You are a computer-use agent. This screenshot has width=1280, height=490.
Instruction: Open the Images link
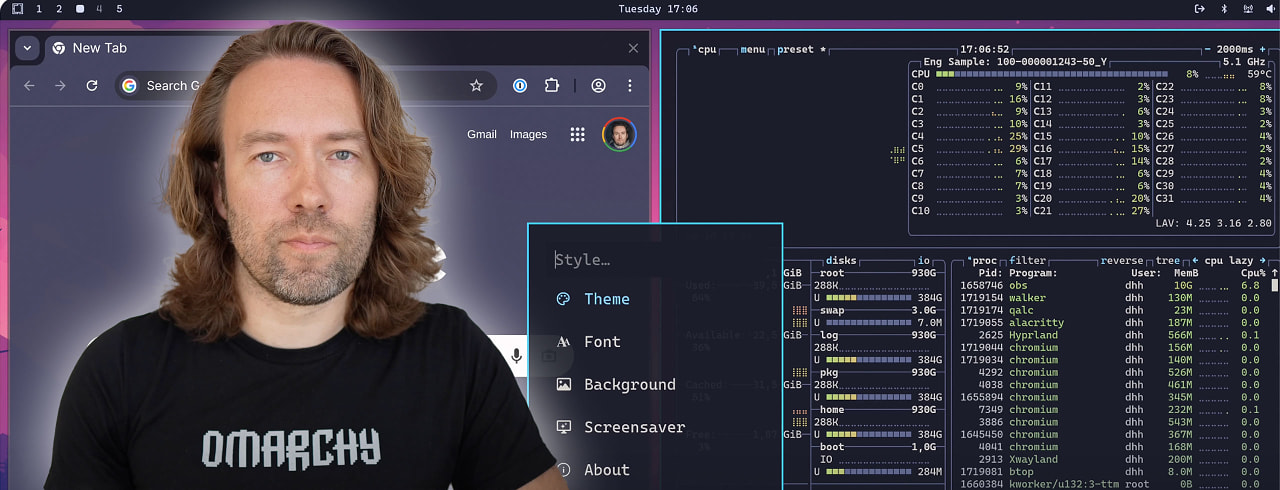528,135
